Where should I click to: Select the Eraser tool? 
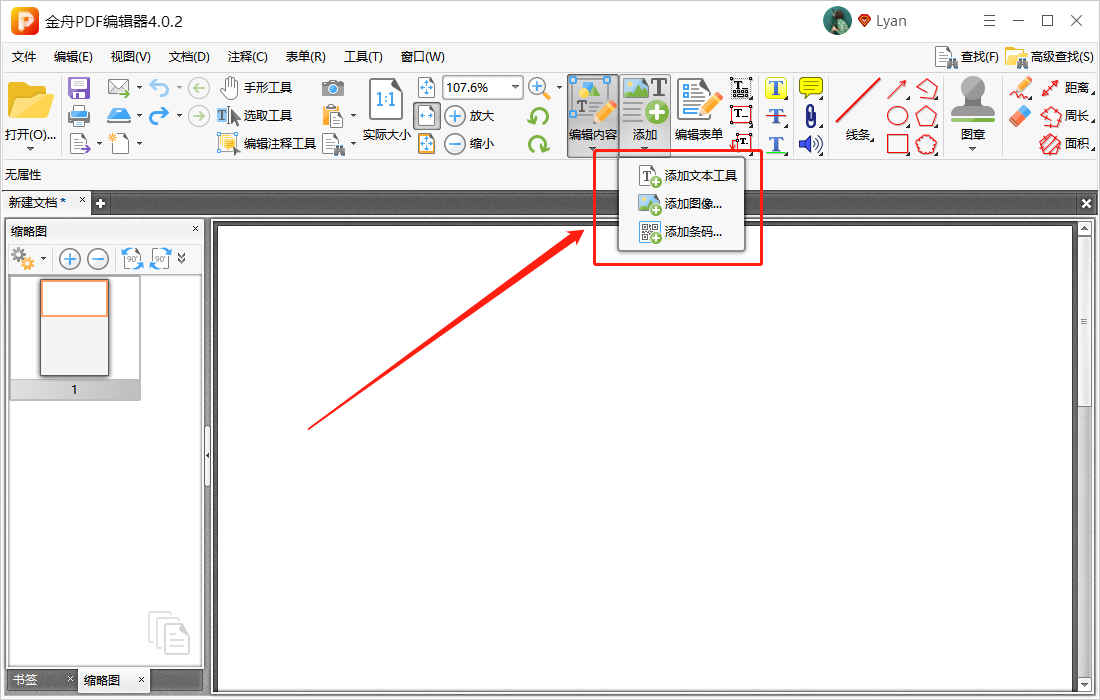[x=1021, y=116]
